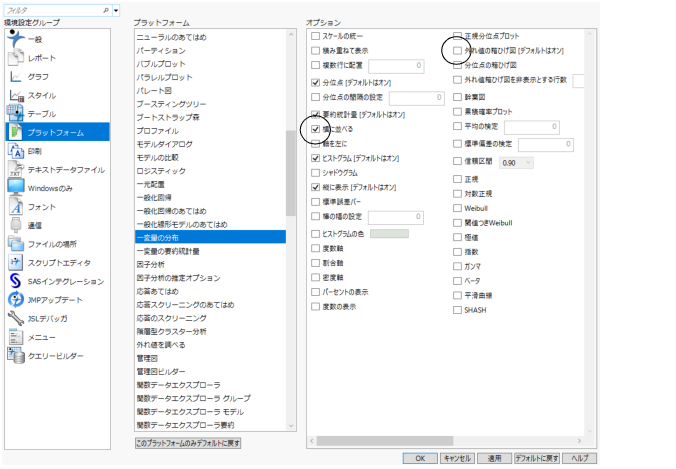Select 一変量の分布 platform
Viewport: 676px width, 469px height.
tap(210, 238)
